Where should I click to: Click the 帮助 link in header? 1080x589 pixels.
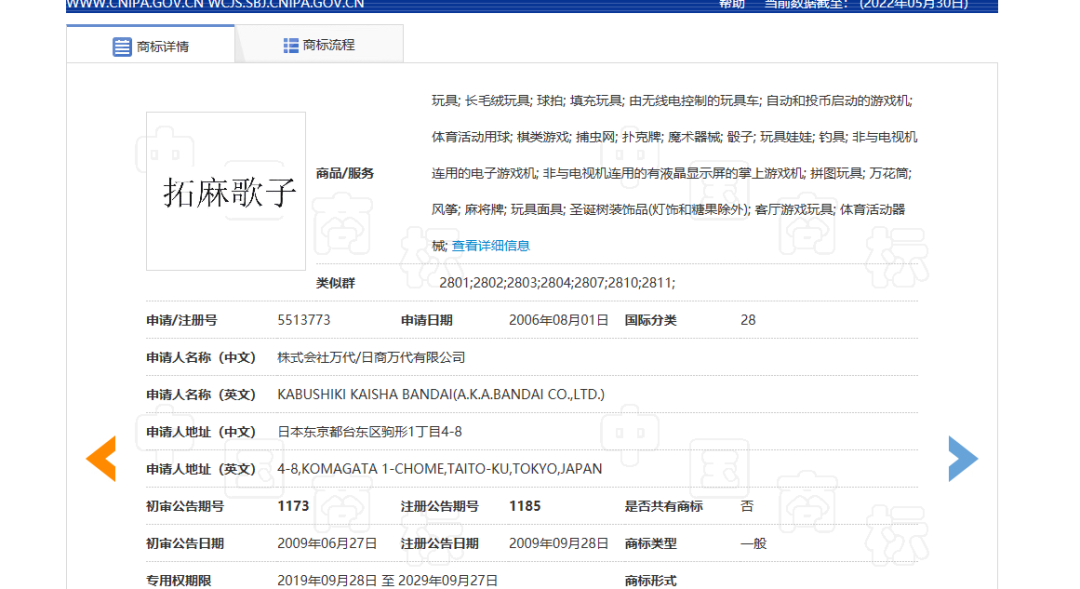click(731, 5)
